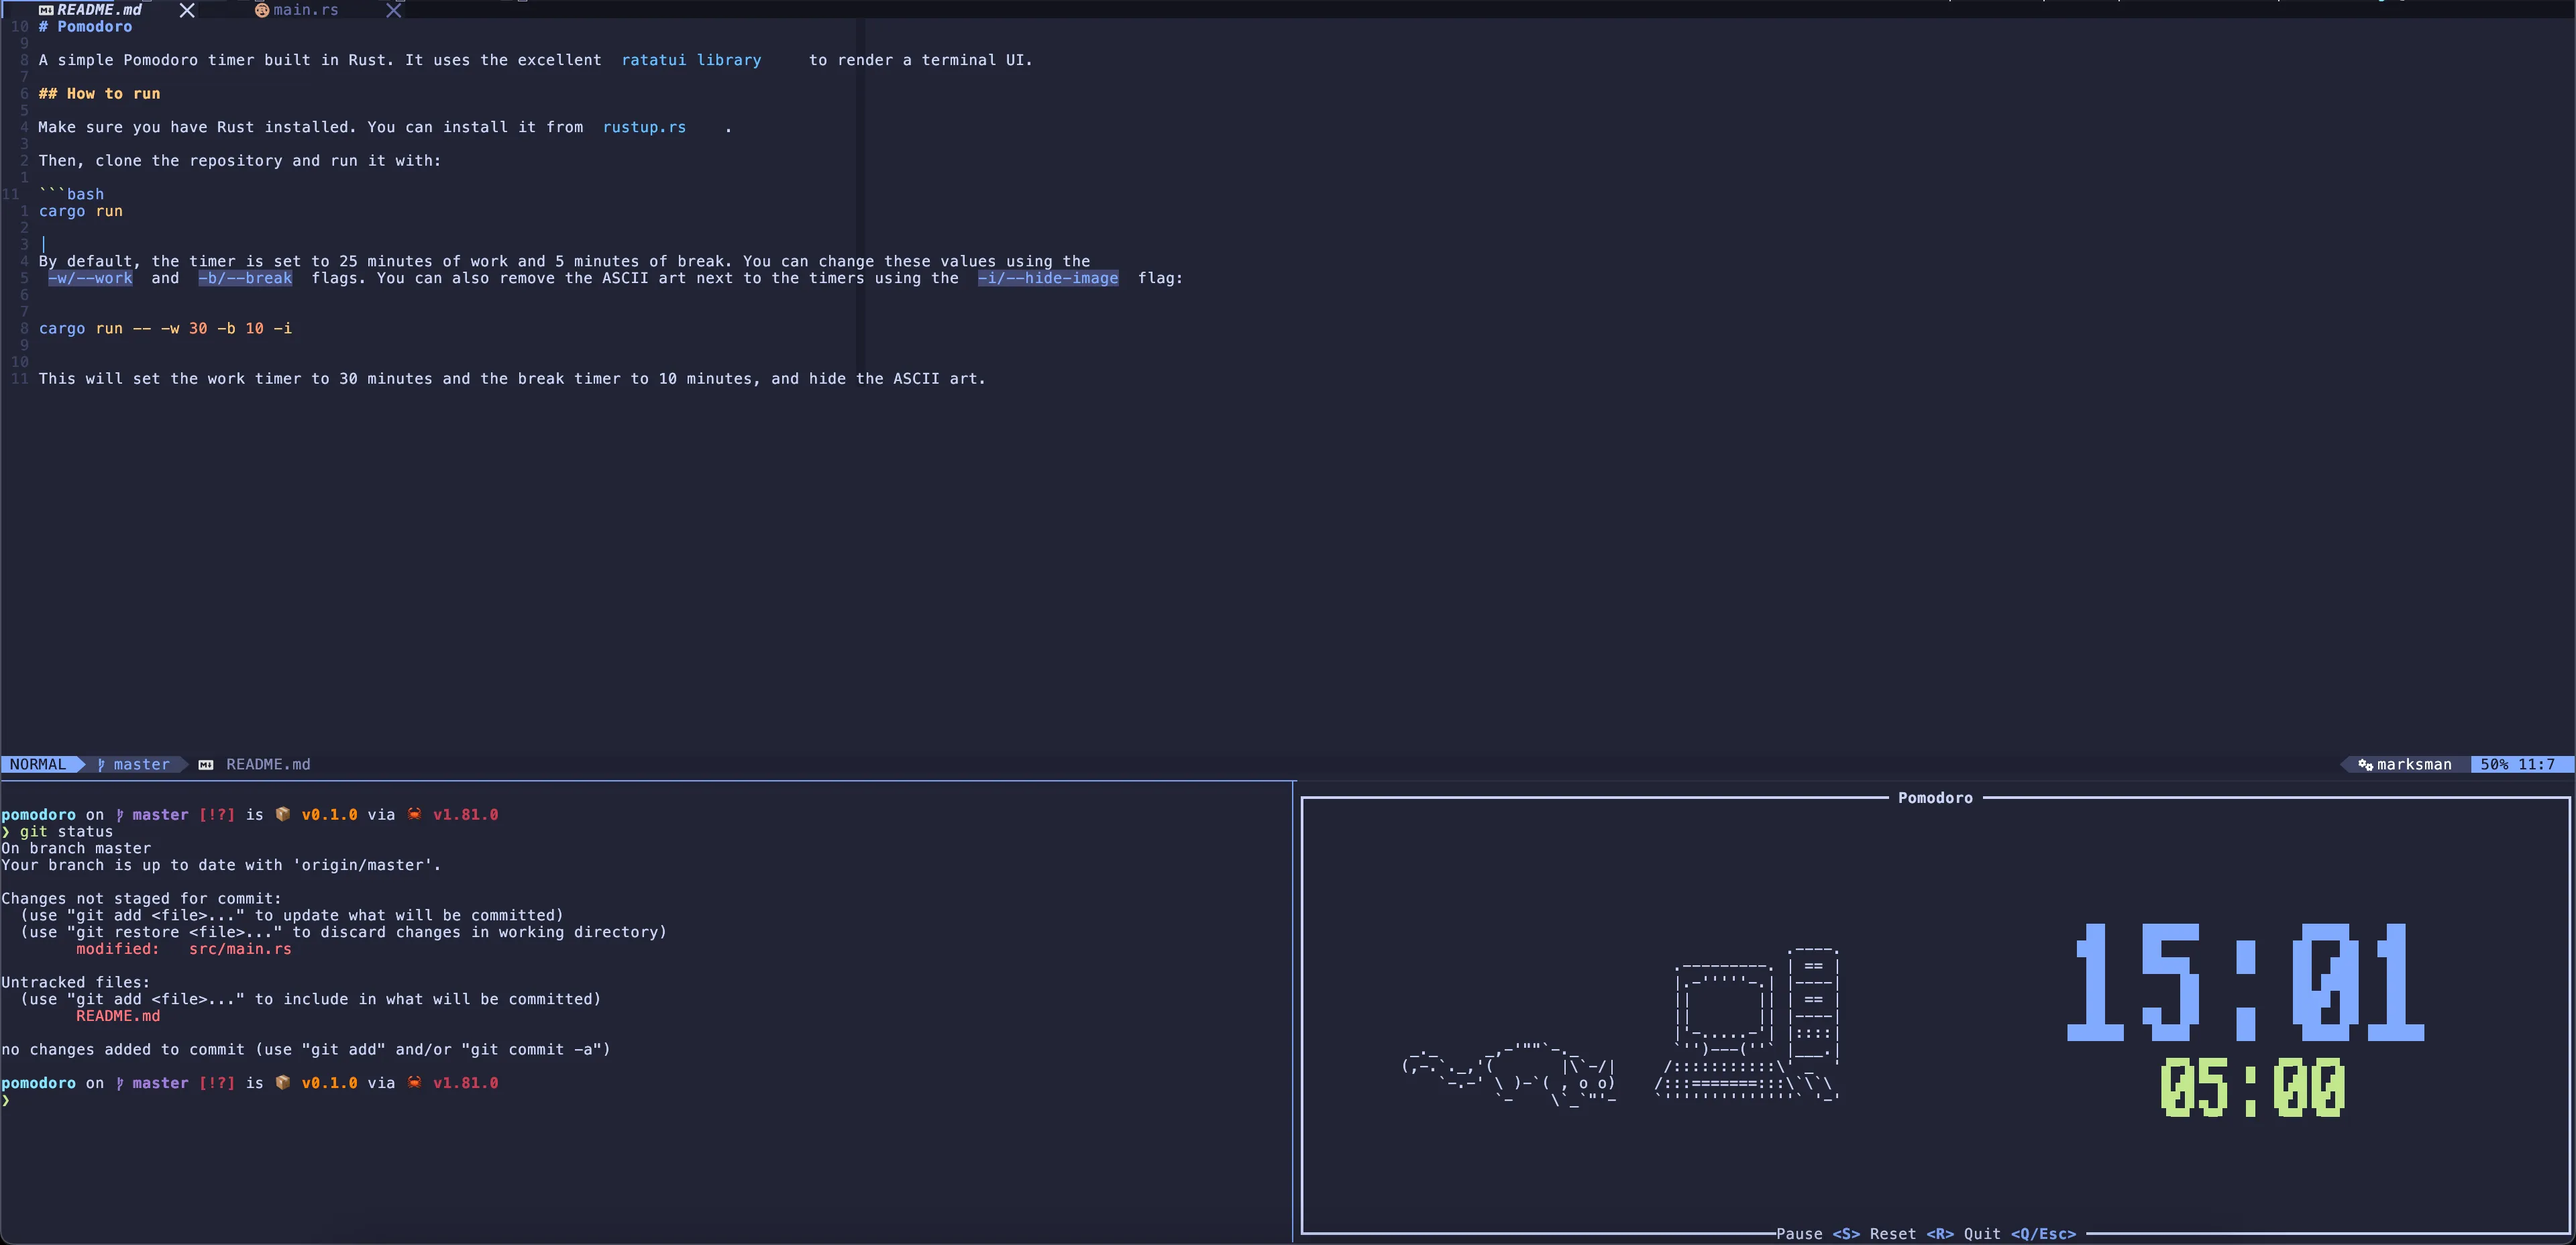Click the line starting "Make sure you have Rust installed"

click(385, 127)
